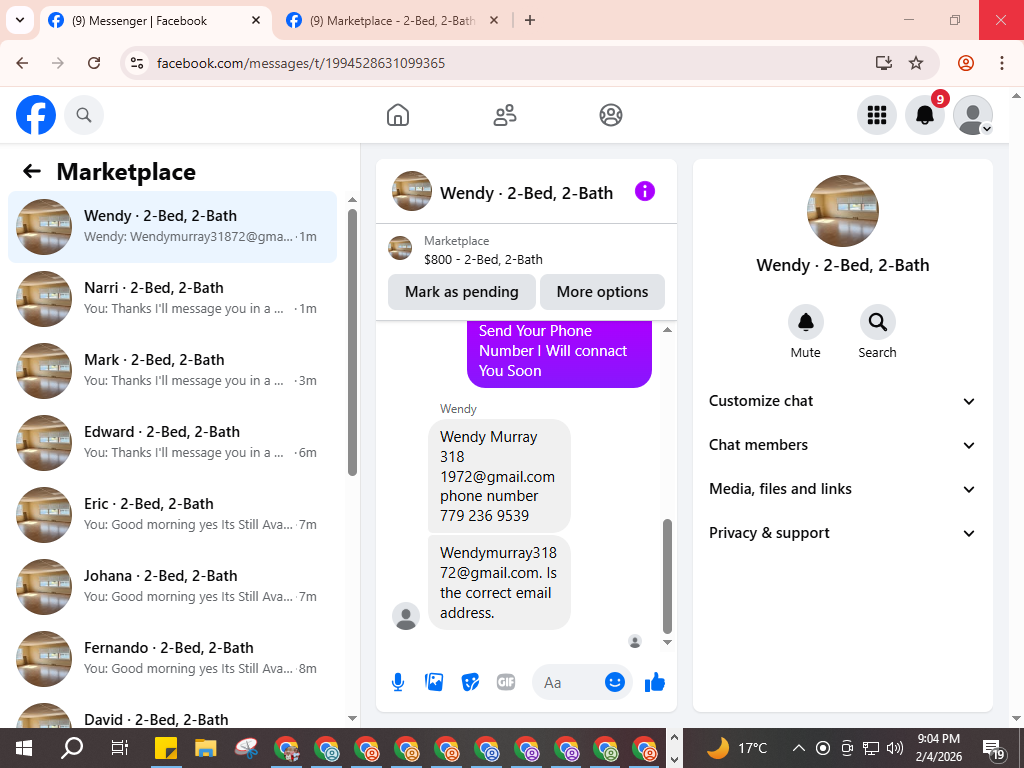Open Chrome profile icon

[966, 63]
